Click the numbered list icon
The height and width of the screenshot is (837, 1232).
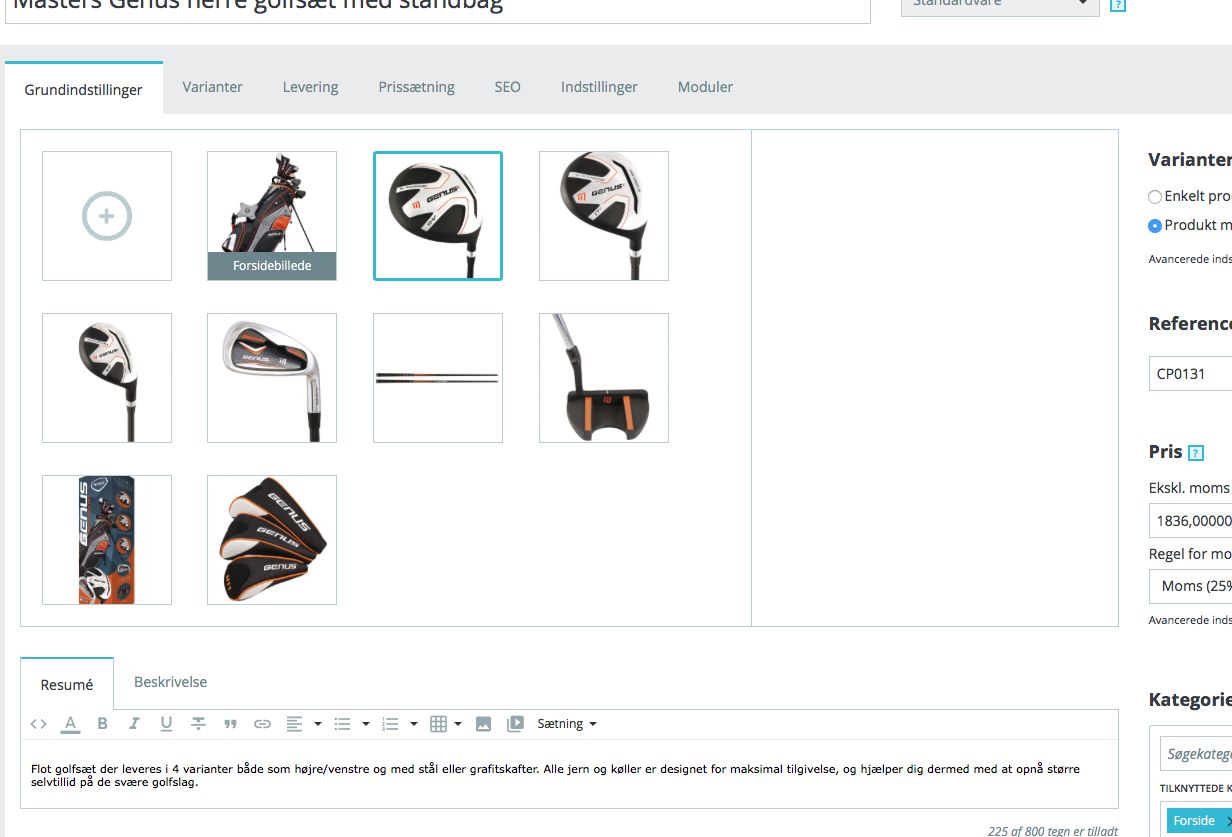point(390,724)
